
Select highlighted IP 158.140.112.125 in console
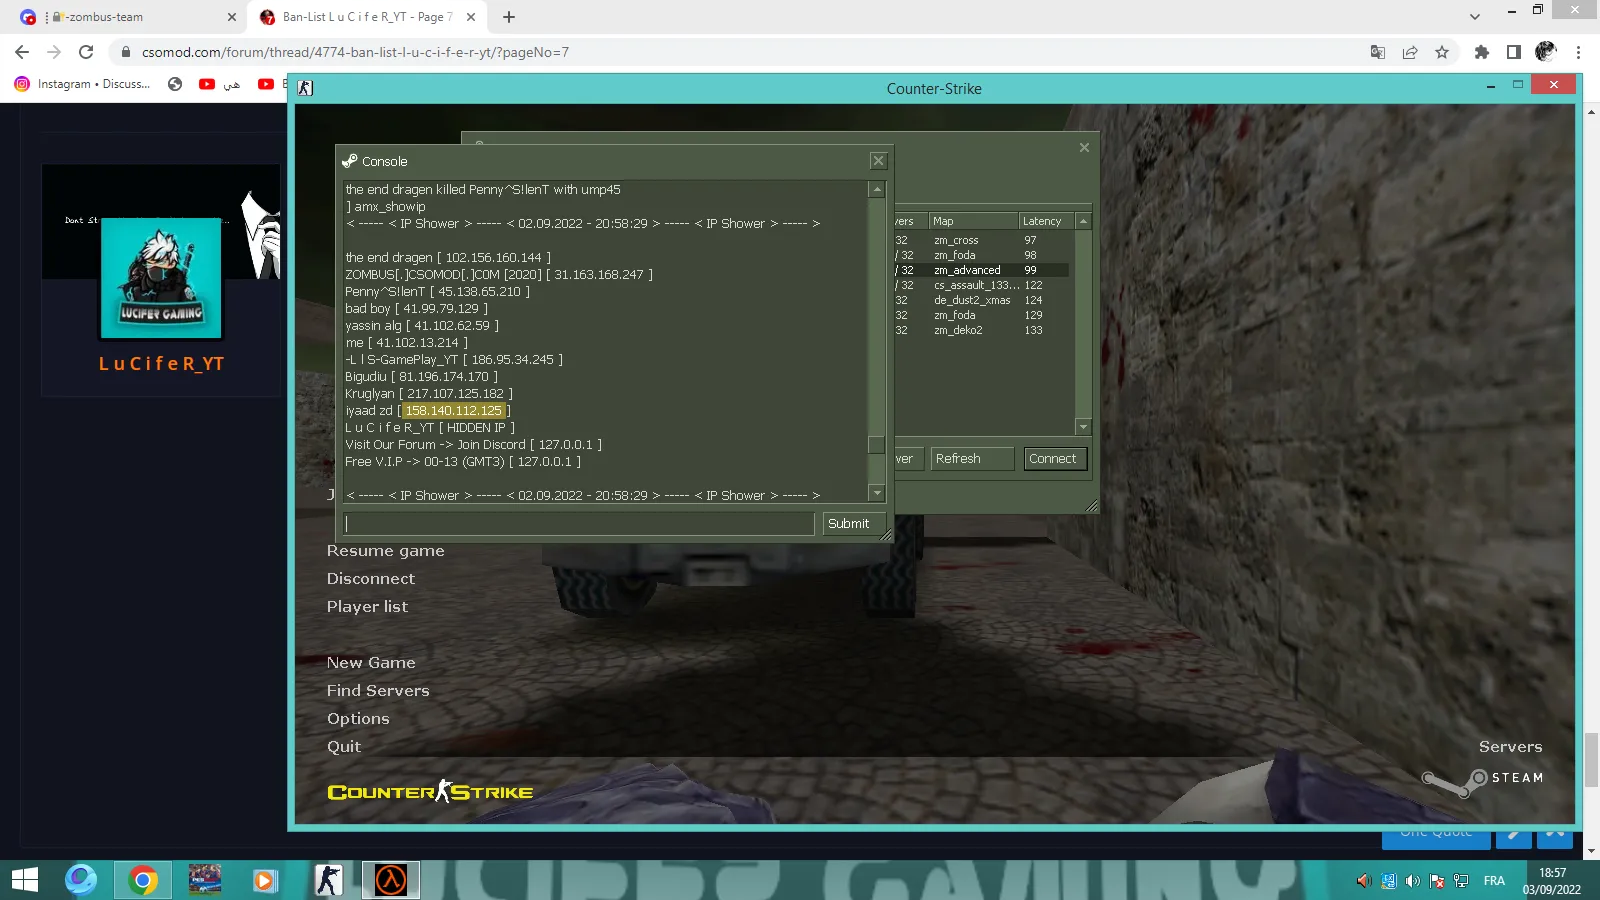[x=454, y=411]
